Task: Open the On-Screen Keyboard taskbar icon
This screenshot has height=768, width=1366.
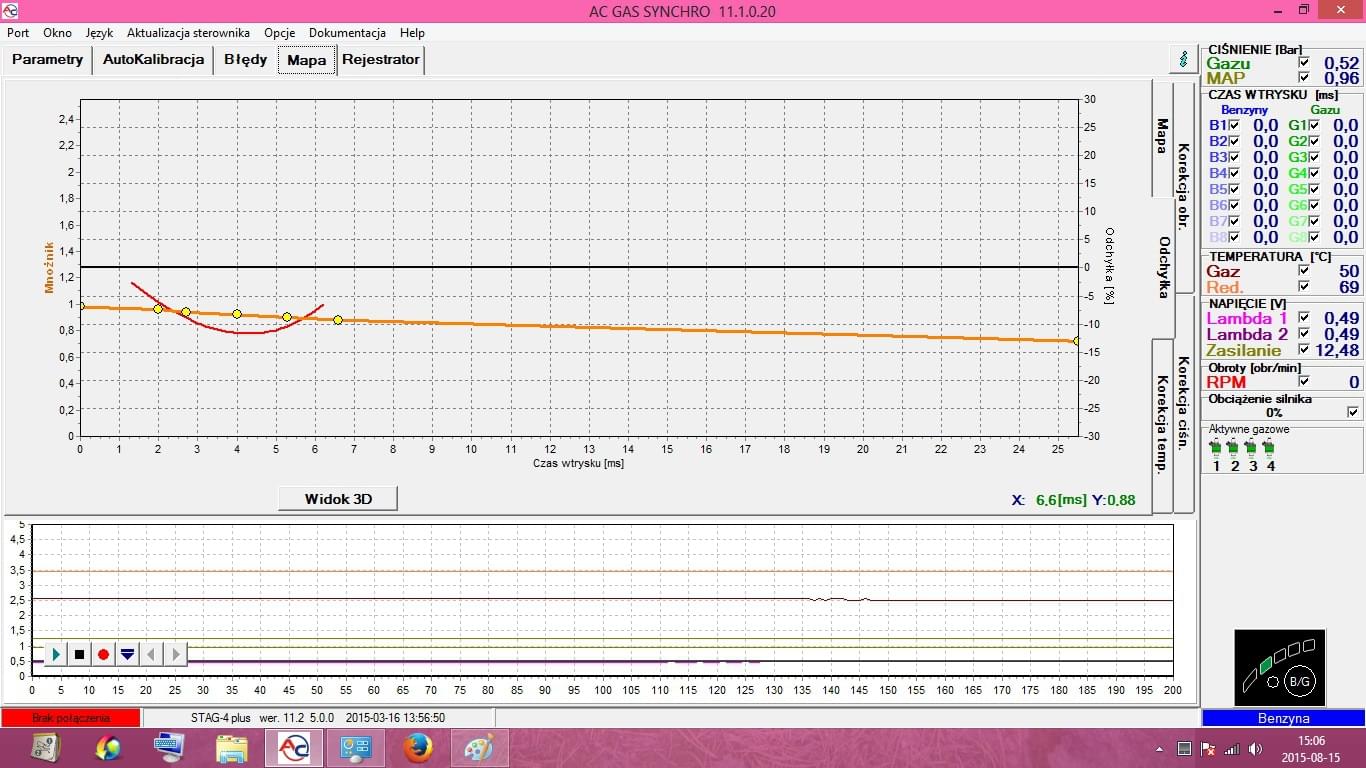Action: tap(170, 747)
